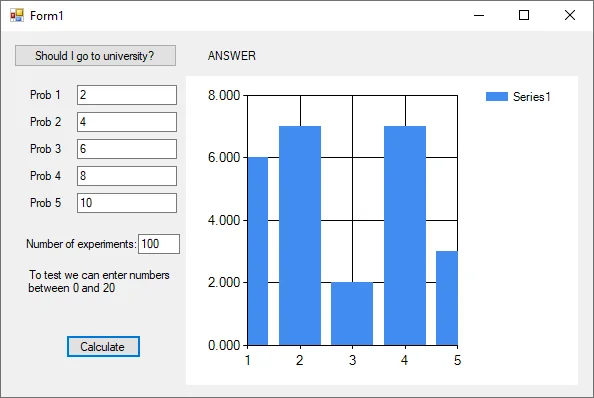This screenshot has height=398, width=594.
Task: Select the tall bar above category 4
Action: [405, 236]
